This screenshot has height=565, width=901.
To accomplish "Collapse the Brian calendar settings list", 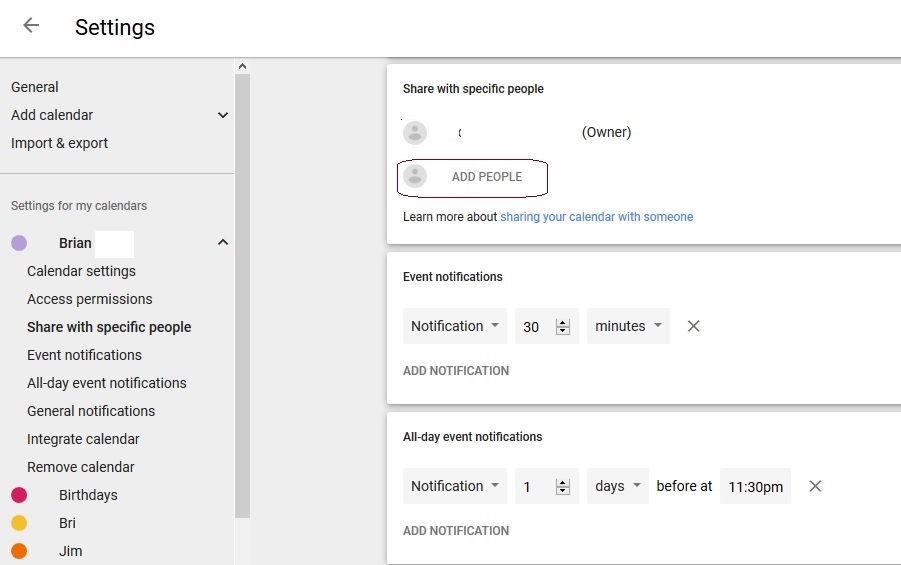I will coord(222,243).
